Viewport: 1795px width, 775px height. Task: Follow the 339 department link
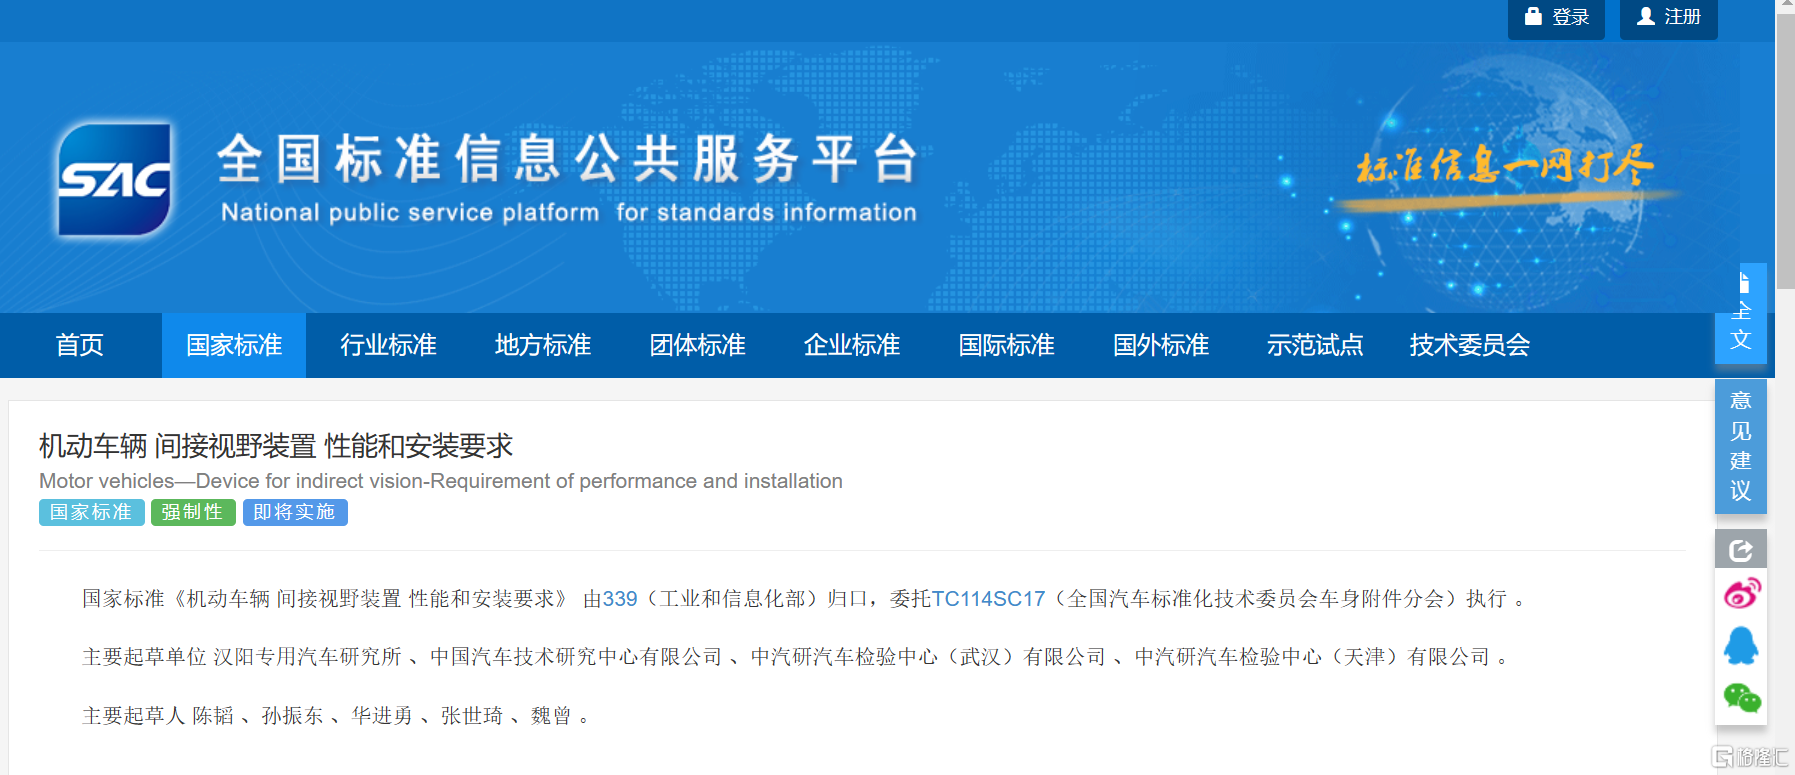[x=620, y=599]
